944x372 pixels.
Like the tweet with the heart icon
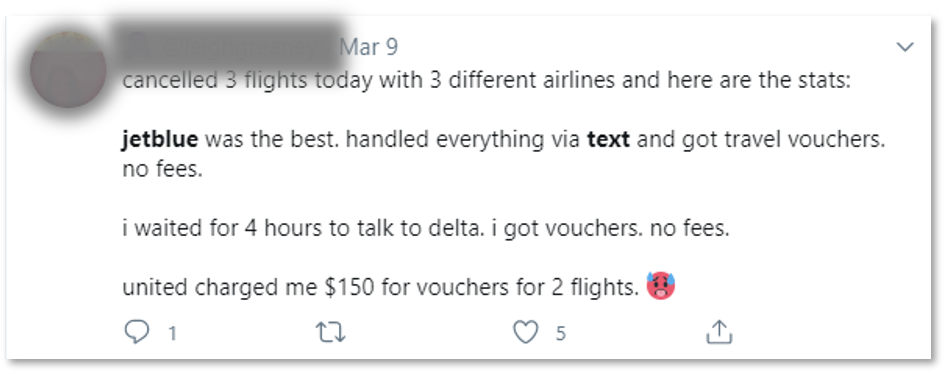tap(526, 332)
